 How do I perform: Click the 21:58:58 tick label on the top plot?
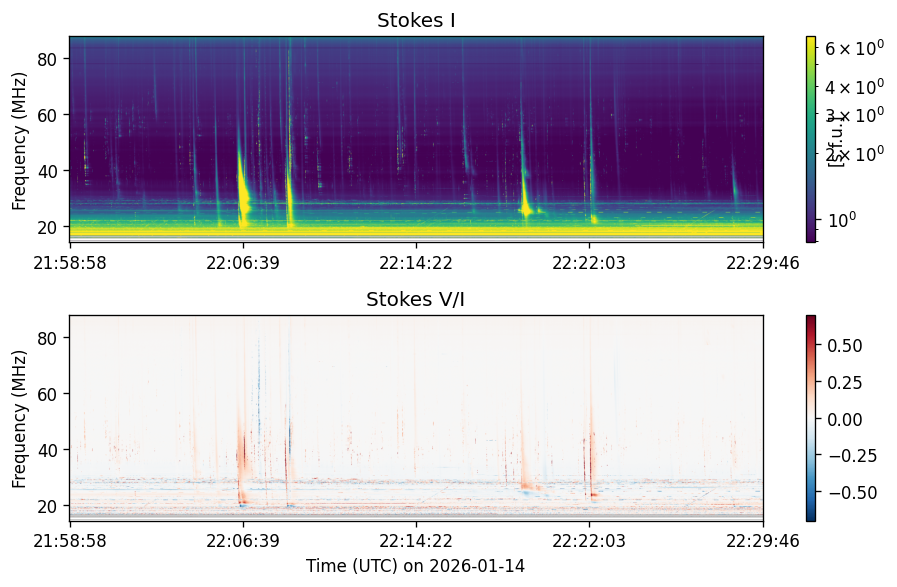pos(70,263)
